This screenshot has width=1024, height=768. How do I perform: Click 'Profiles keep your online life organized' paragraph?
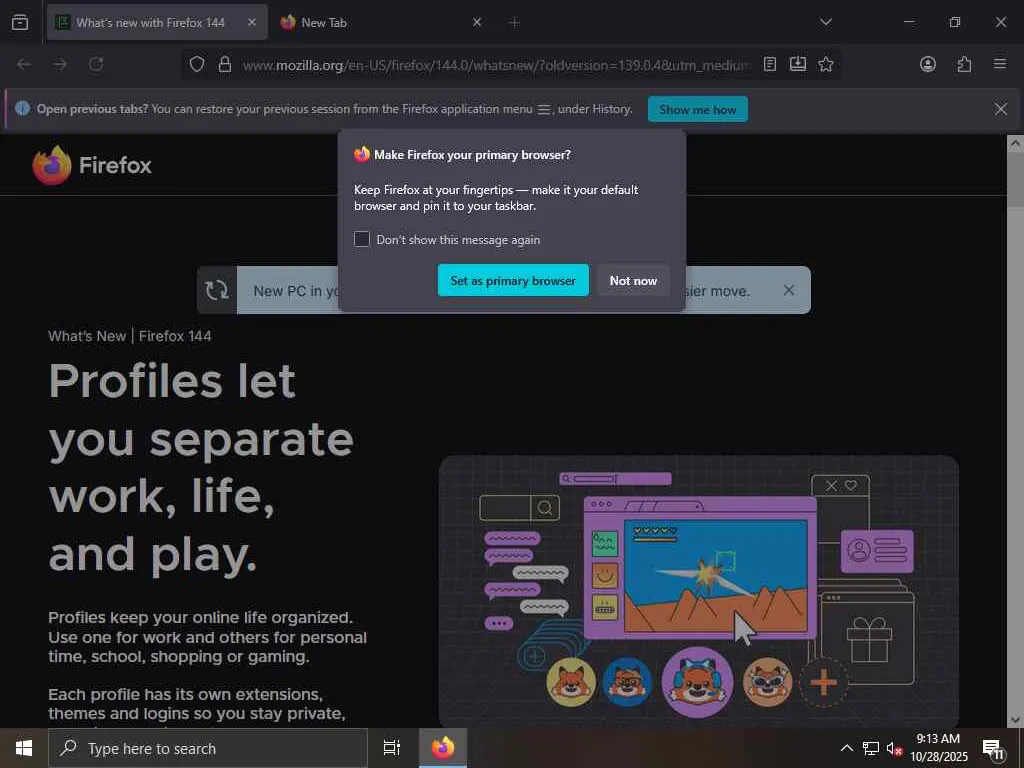pyautogui.click(x=208, y=637)
